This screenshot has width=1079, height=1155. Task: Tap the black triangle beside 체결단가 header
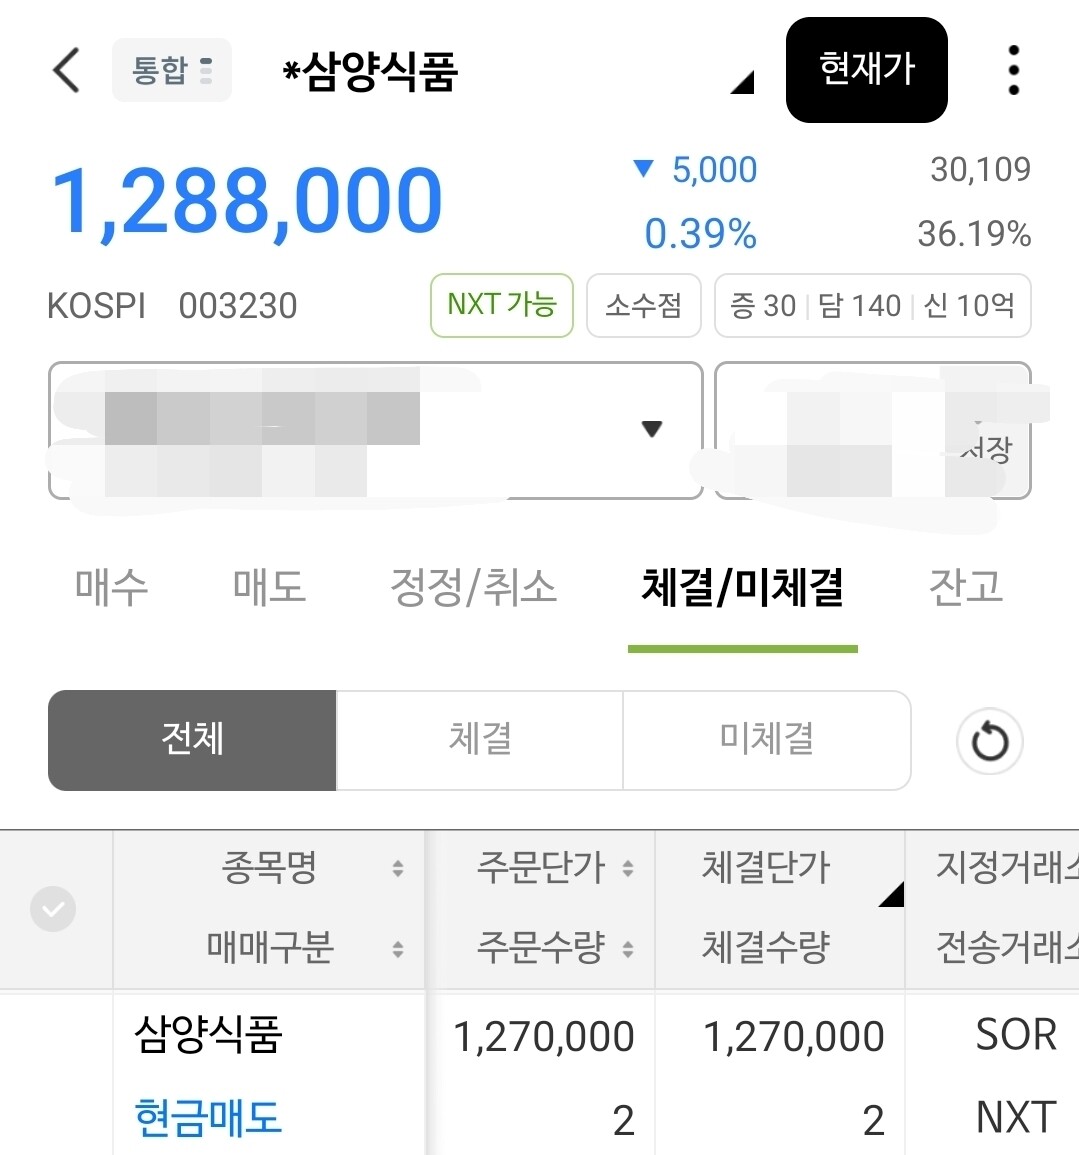pyautogui.click(x=891, y=894)
